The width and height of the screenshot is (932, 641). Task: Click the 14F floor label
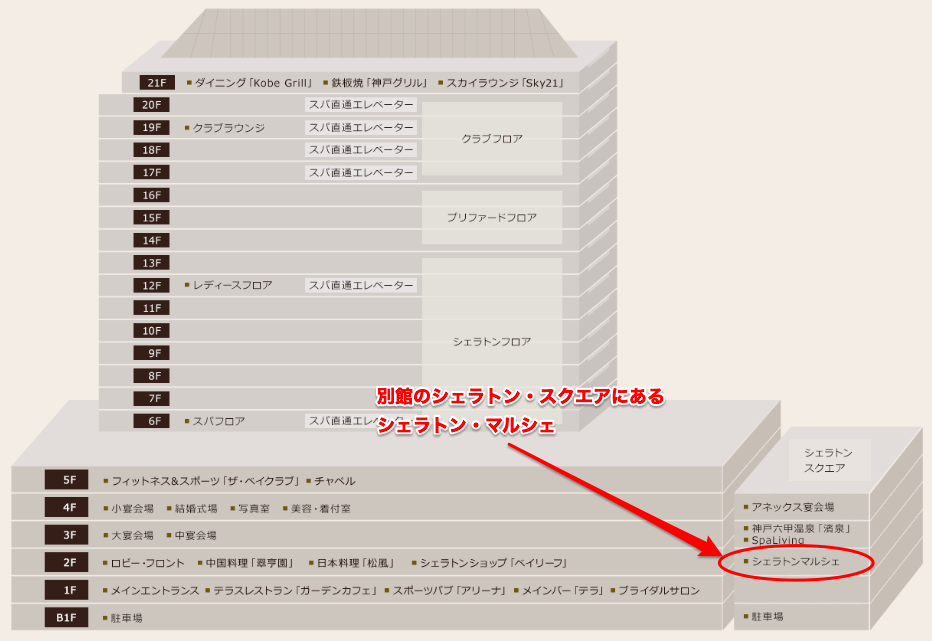pos(152,240)
